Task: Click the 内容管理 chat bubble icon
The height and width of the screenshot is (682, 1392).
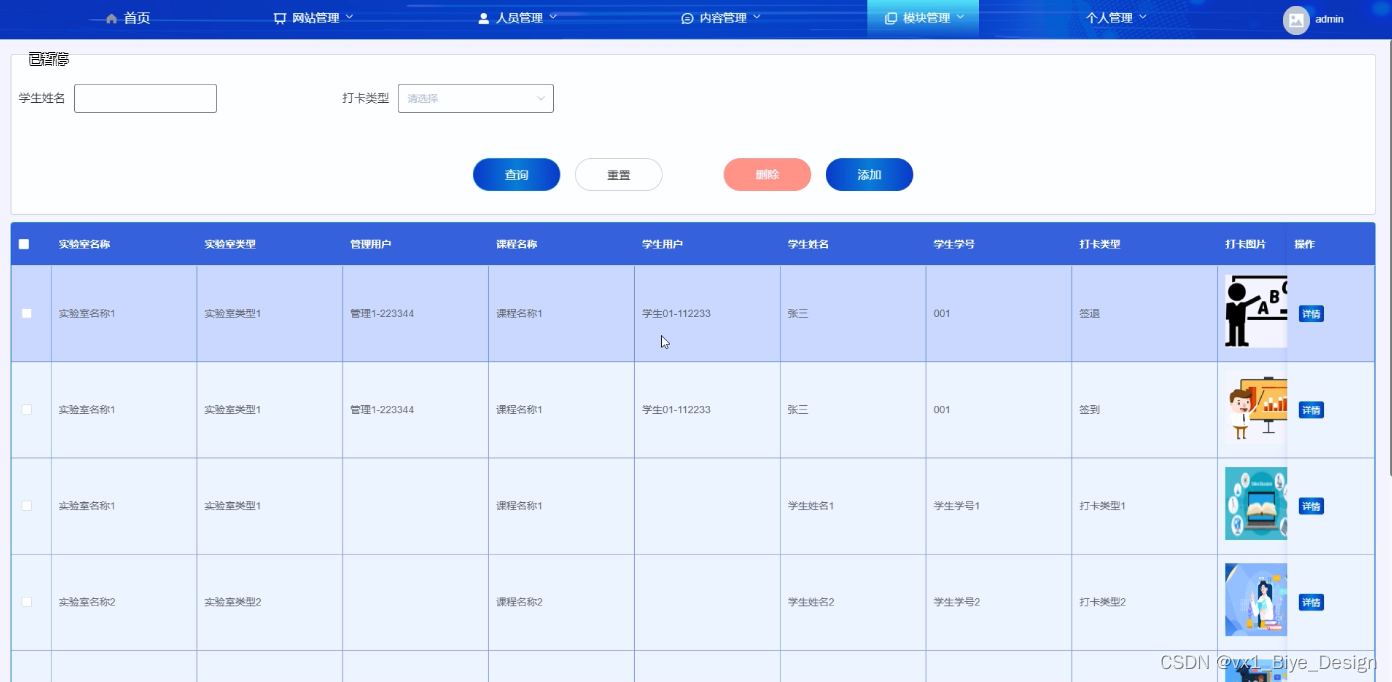Action: pyautogui.click(x=687, y=18)
